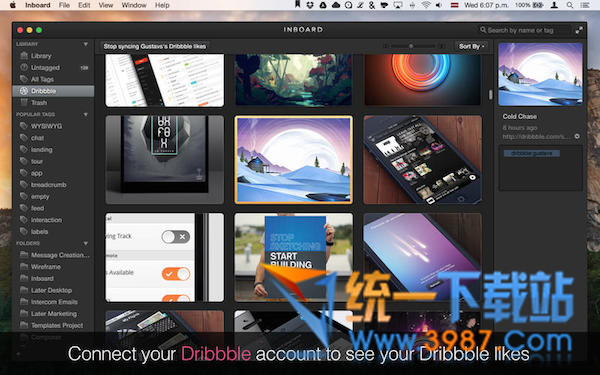Image resolution: width=600 pixels, height=375 pixels.
Task: Select the Cold Chase snowy landscape thumbnail
Action: [293, 160]
